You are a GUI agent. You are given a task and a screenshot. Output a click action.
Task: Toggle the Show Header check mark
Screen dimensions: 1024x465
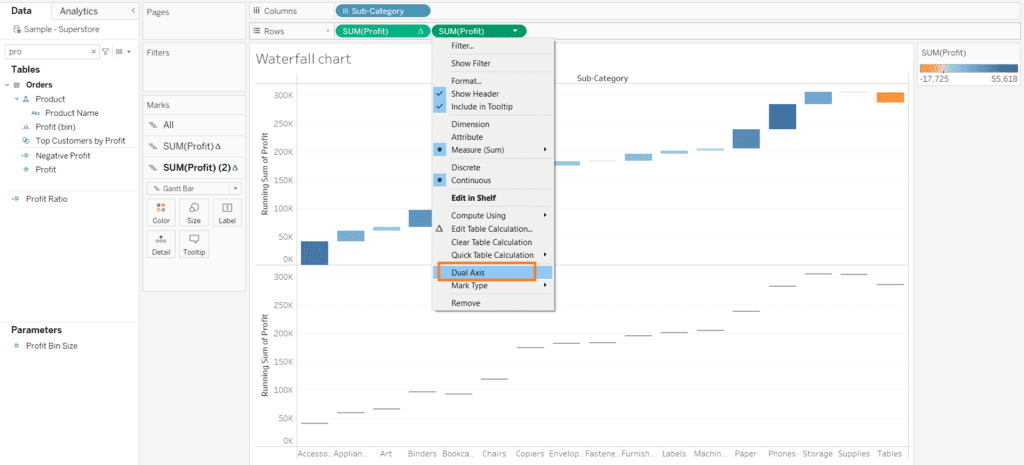pyautogui.click(x=440, y=94)
